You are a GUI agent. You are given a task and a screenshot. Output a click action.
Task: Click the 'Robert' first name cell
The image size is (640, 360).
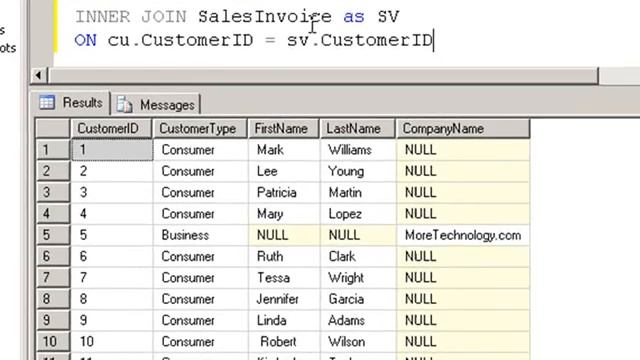[x=284, y=341]
